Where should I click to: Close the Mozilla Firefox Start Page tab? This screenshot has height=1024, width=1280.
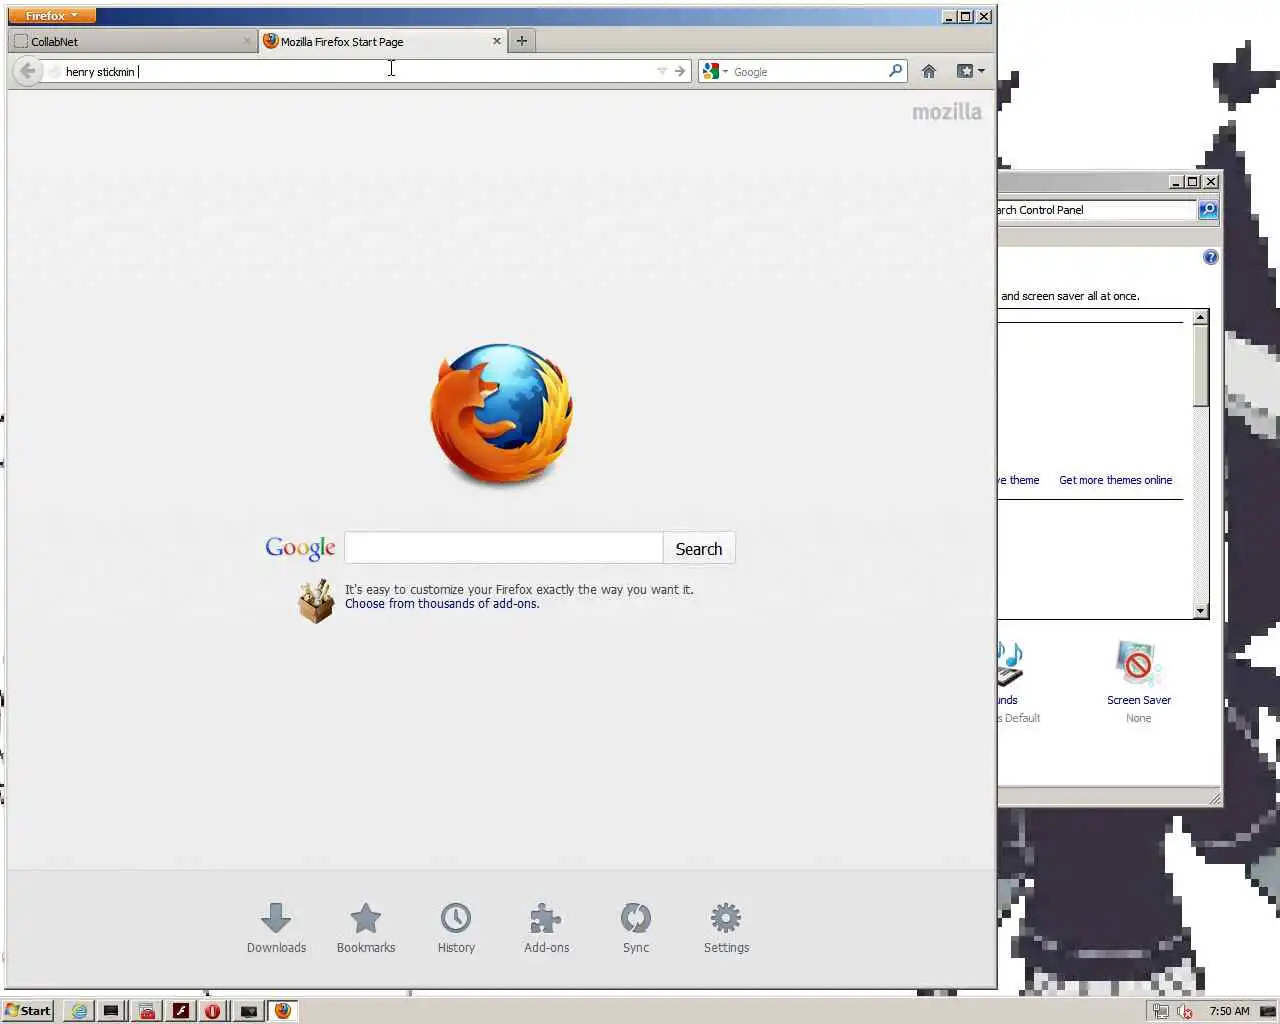pyautogui.click(x=496, y=41)
